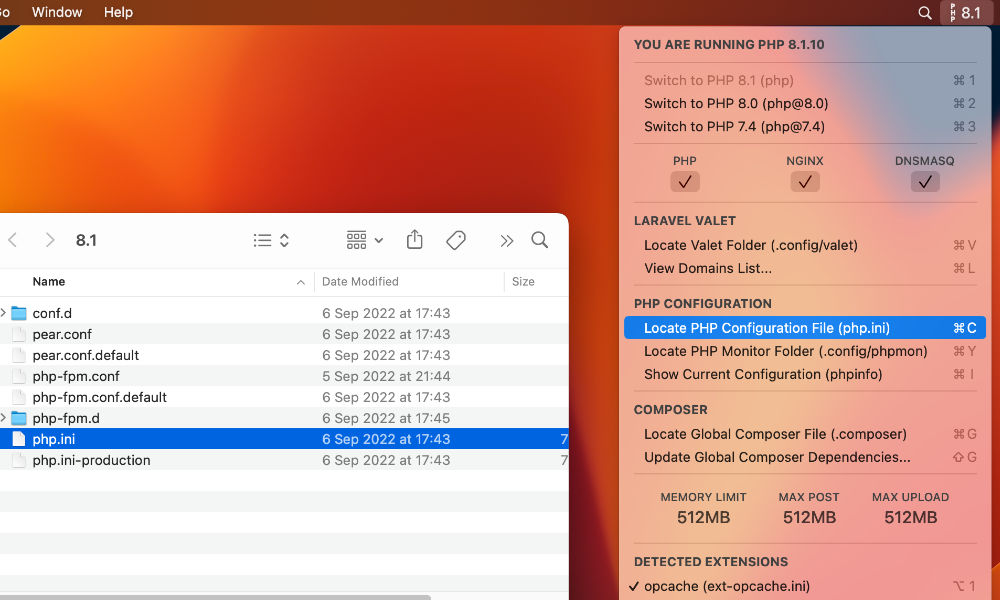Viewport: 1000px width, 600px height.
Task: Switch to PHP 7.4 (php@7.4)
Action: 805,126
